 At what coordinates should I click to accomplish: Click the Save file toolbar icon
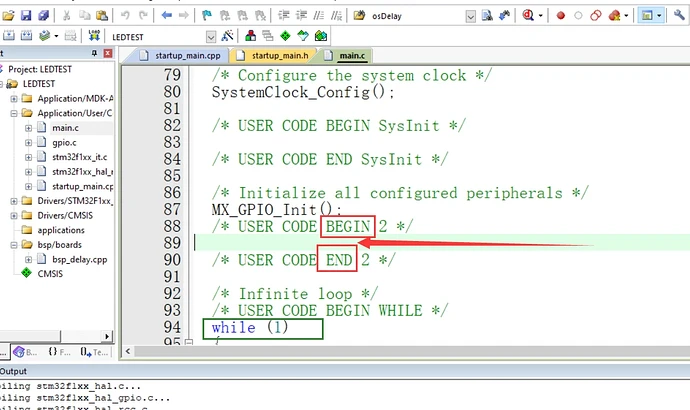tap(25, 15)
